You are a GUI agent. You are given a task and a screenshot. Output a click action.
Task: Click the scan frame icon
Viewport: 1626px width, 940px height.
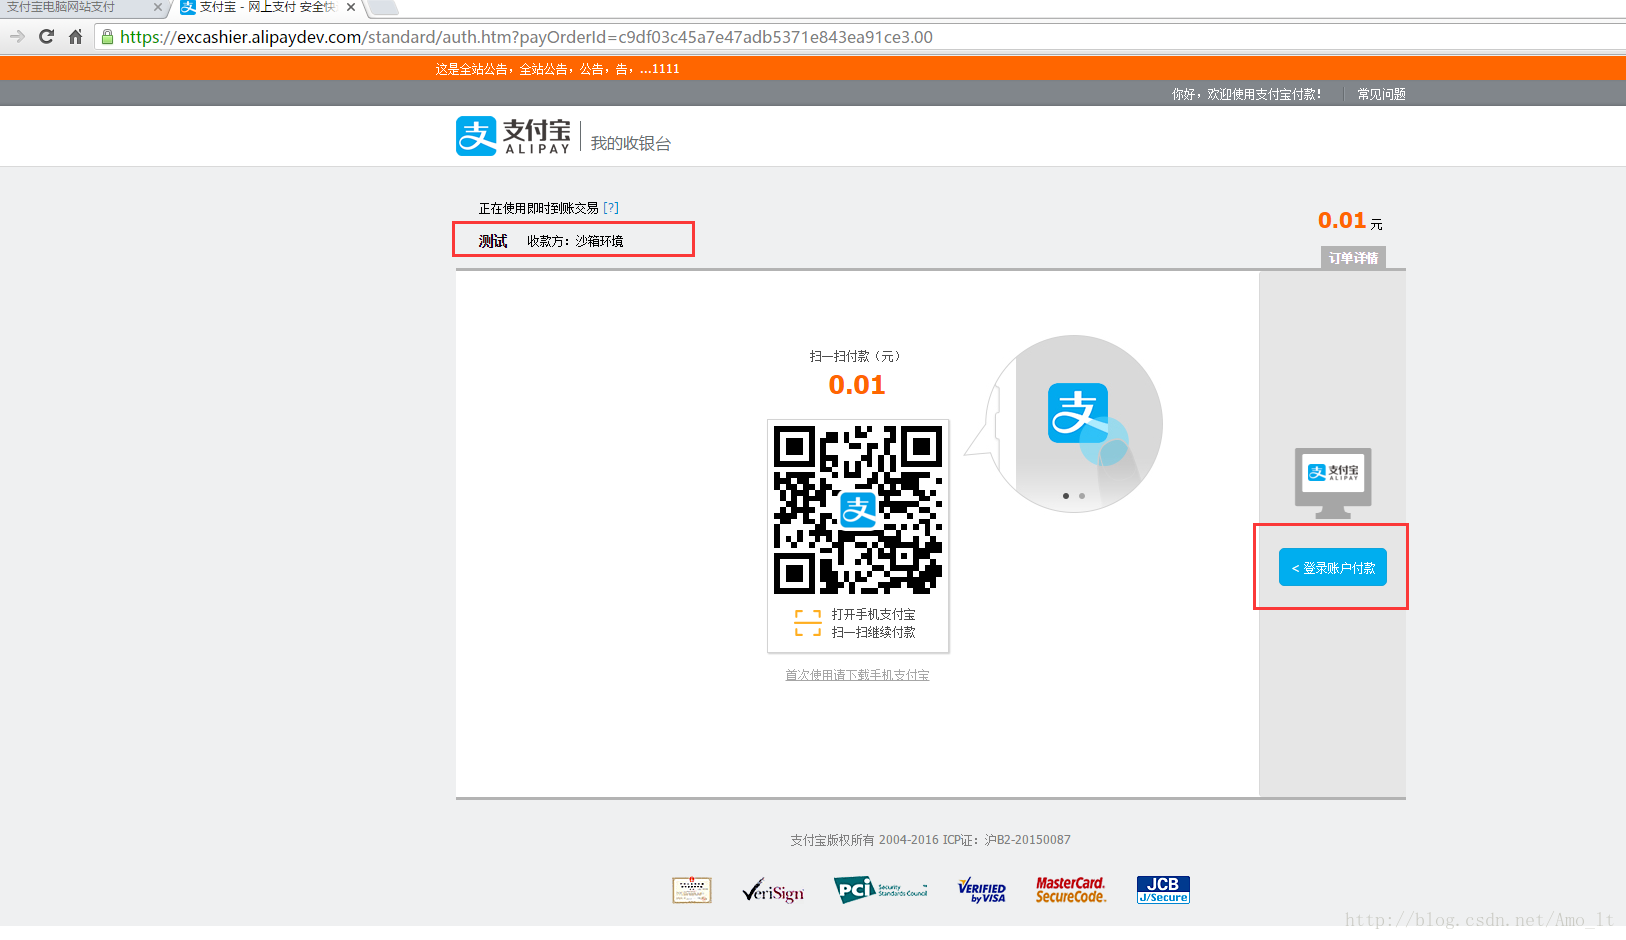tap(808, 623)
